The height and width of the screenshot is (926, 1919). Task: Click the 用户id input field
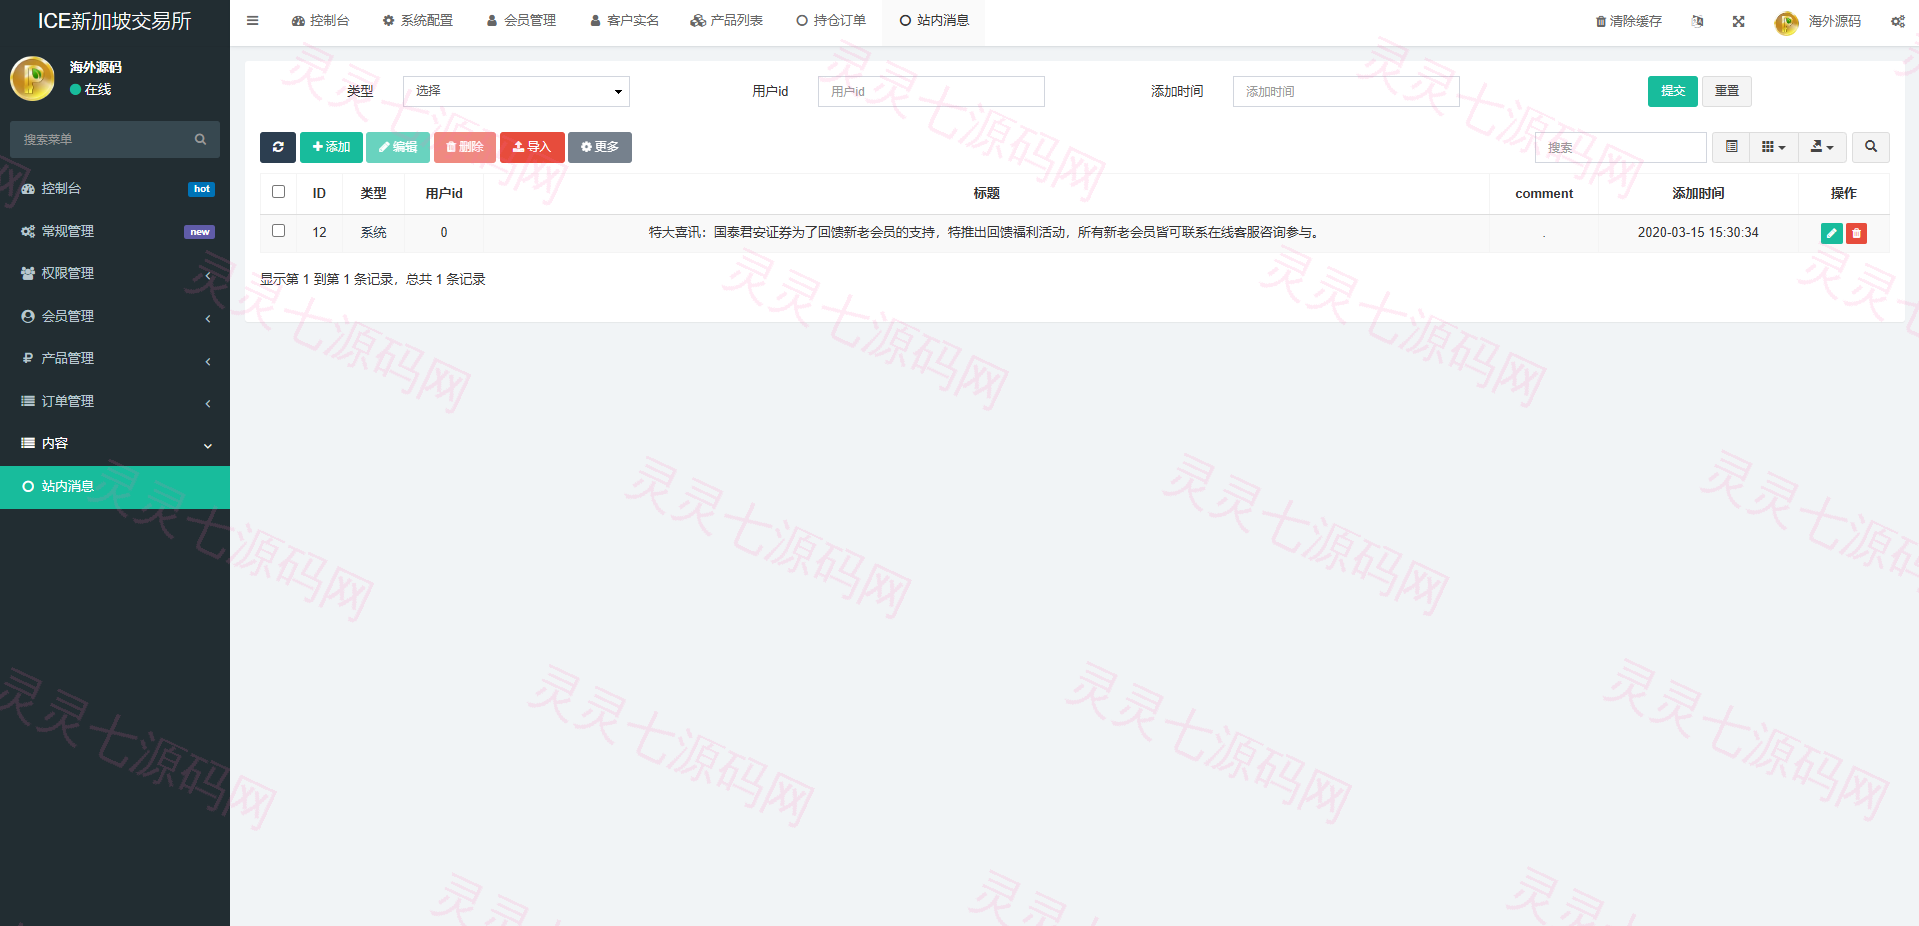pyautogui.click(x=931, y=91)
